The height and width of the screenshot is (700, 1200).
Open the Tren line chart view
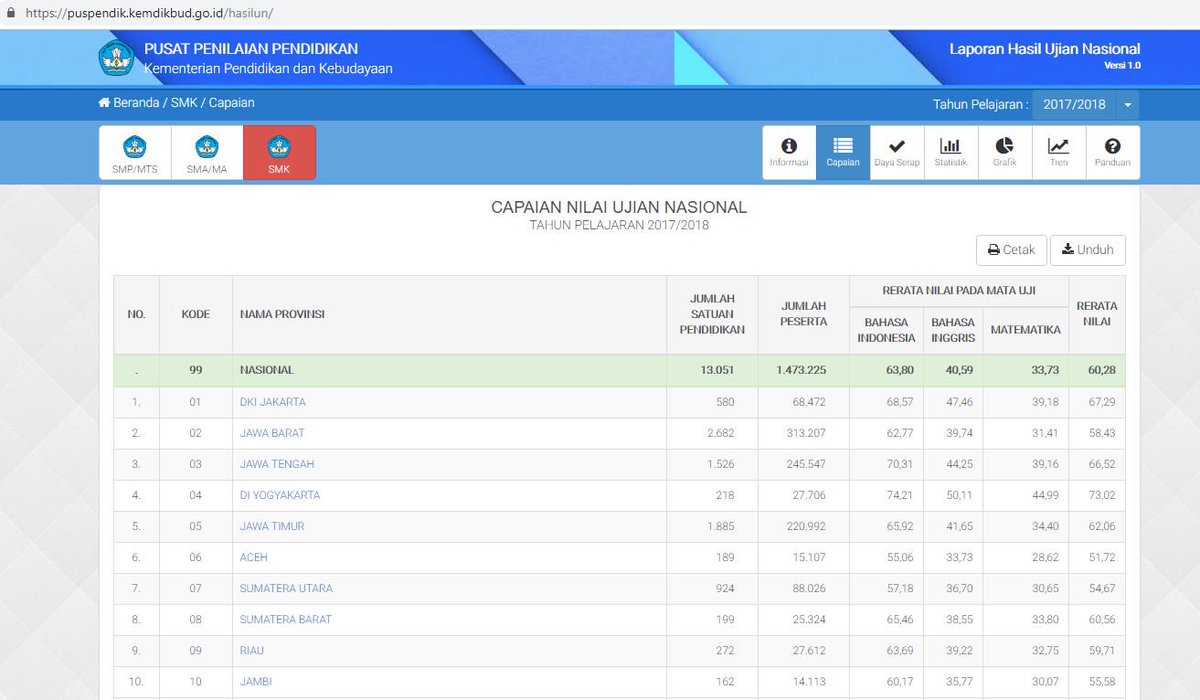(x=1059, y=152)
